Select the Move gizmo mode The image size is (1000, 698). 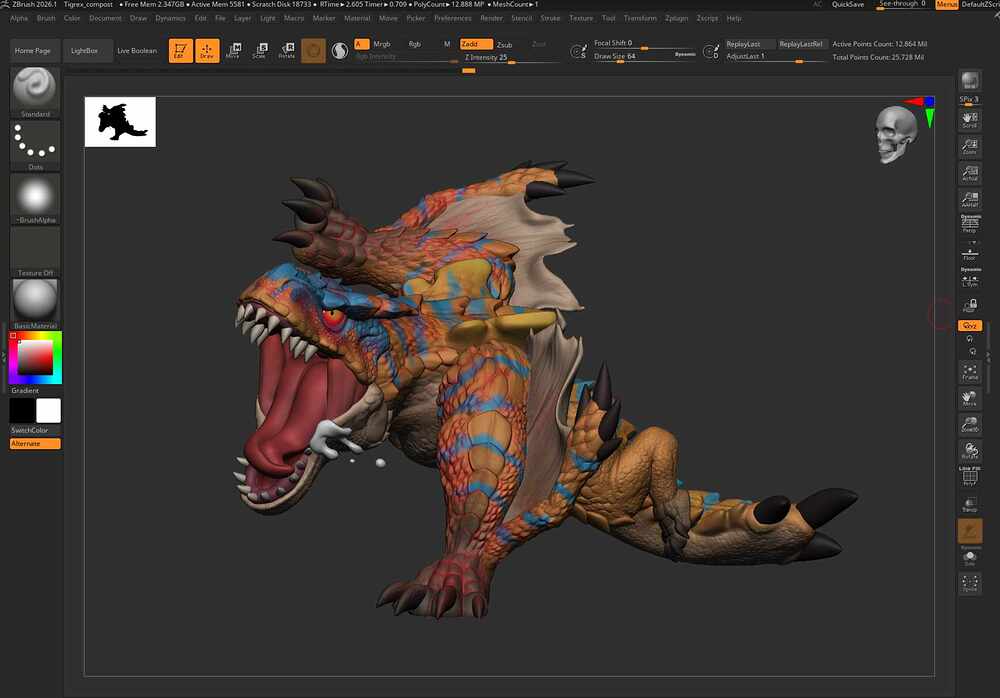tap(233, 50)
